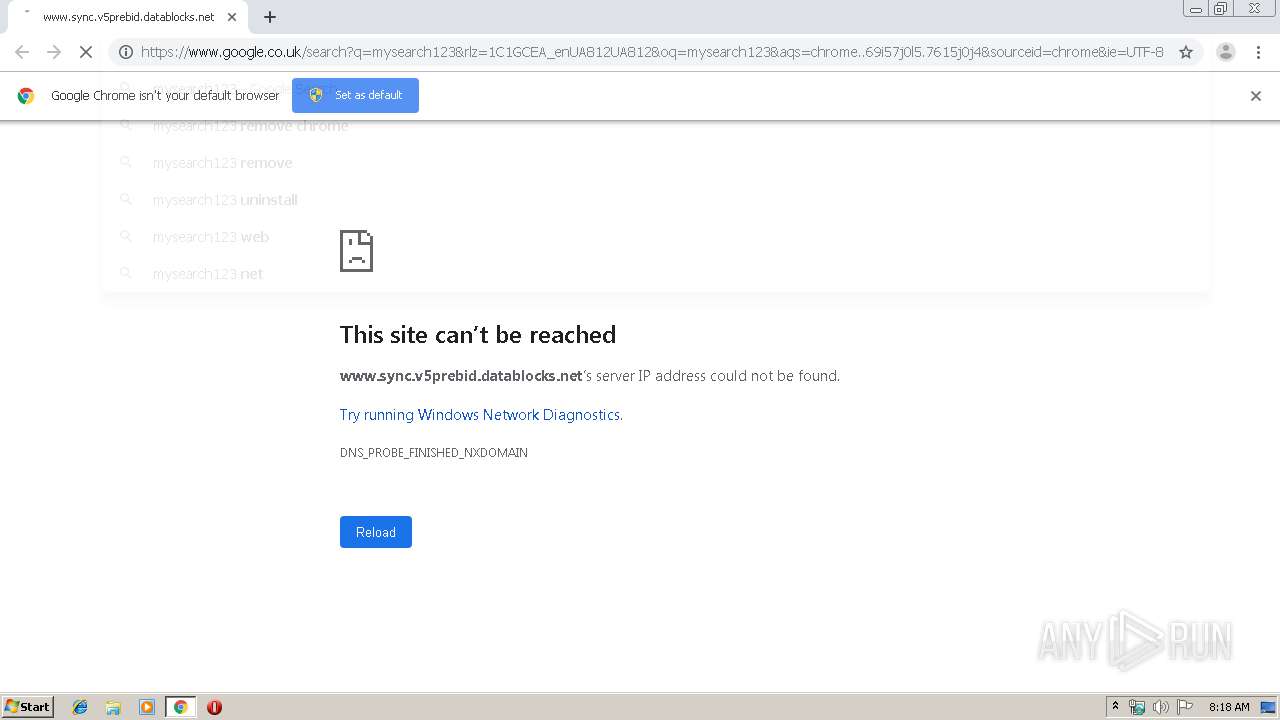Switch to Chrome in the taskbar

pyautogui.click(x=180, y=707)
